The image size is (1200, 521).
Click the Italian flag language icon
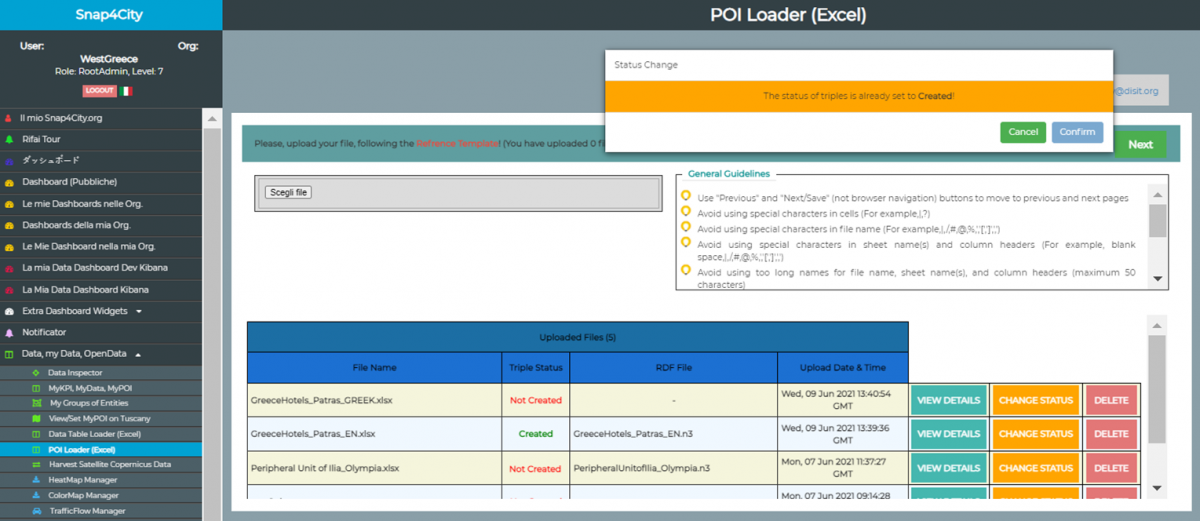pyautogui.click(x=125, y=91)
